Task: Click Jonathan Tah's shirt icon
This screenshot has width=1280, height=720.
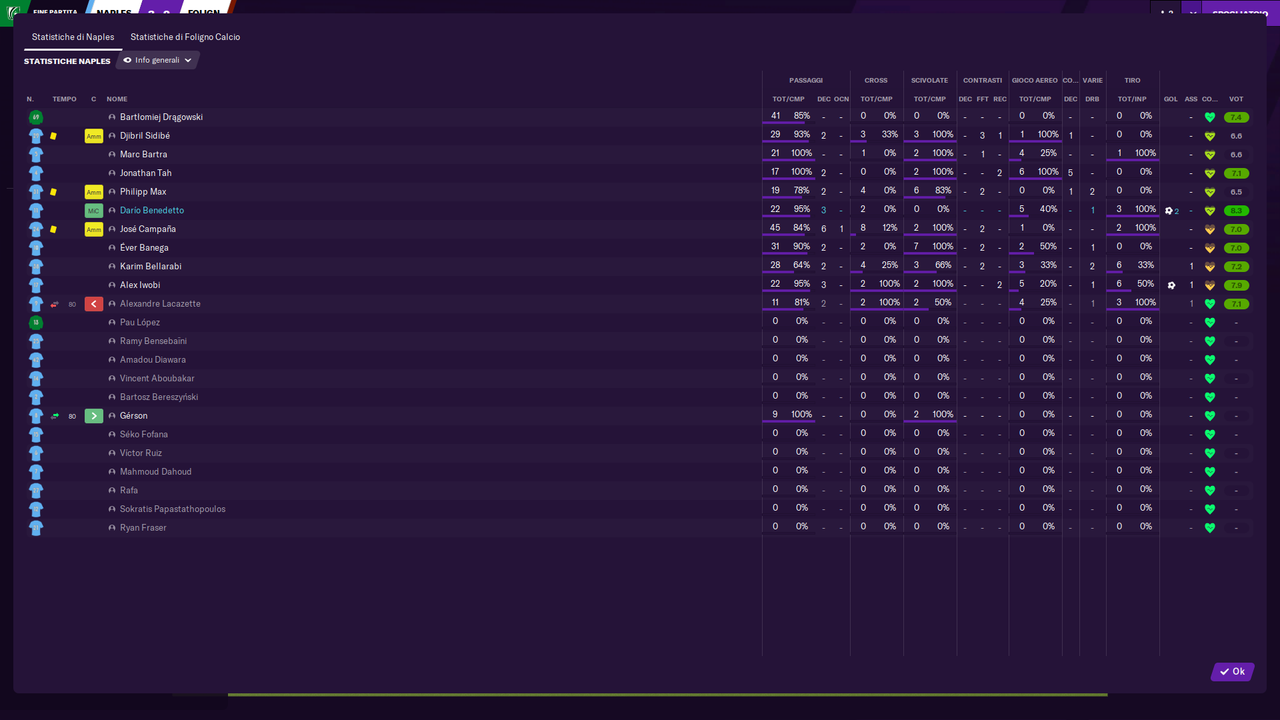Action: (x=36, y=173)
